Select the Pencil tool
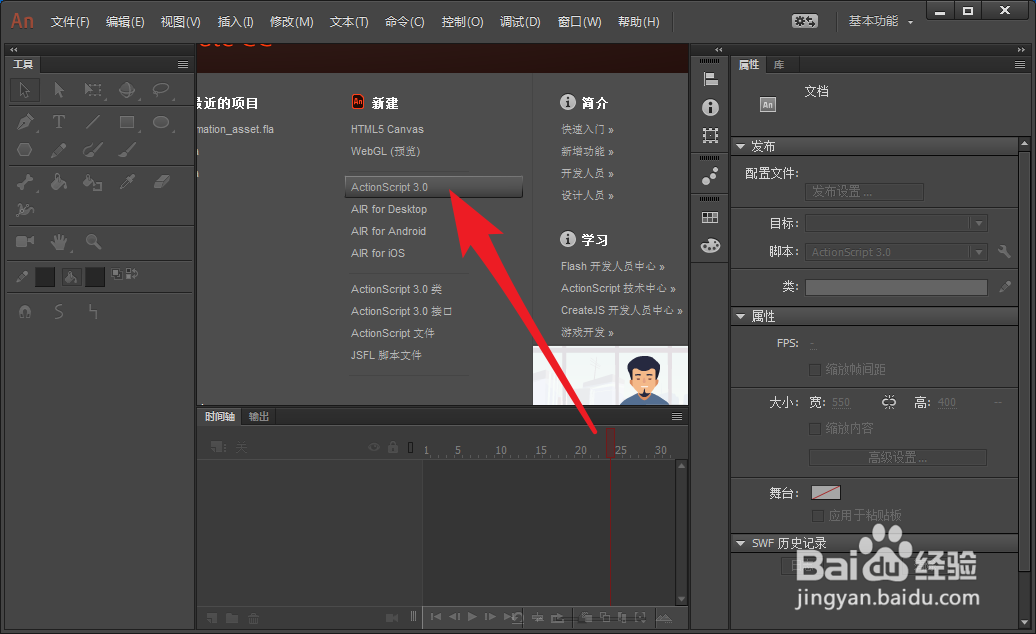 click(59, 150)
